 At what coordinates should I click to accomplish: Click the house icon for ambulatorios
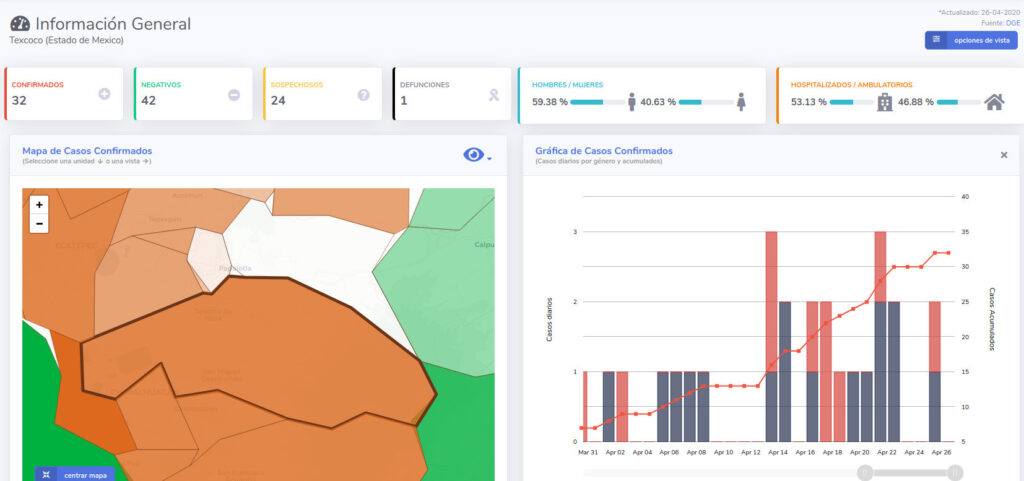pyautogui.click(x=994, y=102)
